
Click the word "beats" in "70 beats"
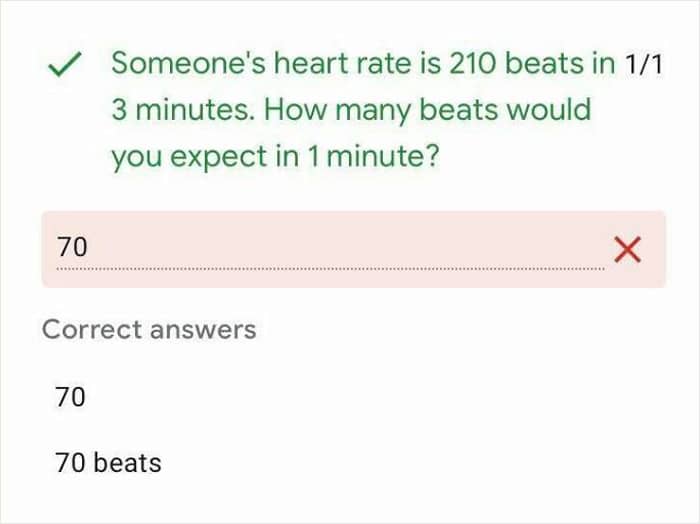(127, 463)
